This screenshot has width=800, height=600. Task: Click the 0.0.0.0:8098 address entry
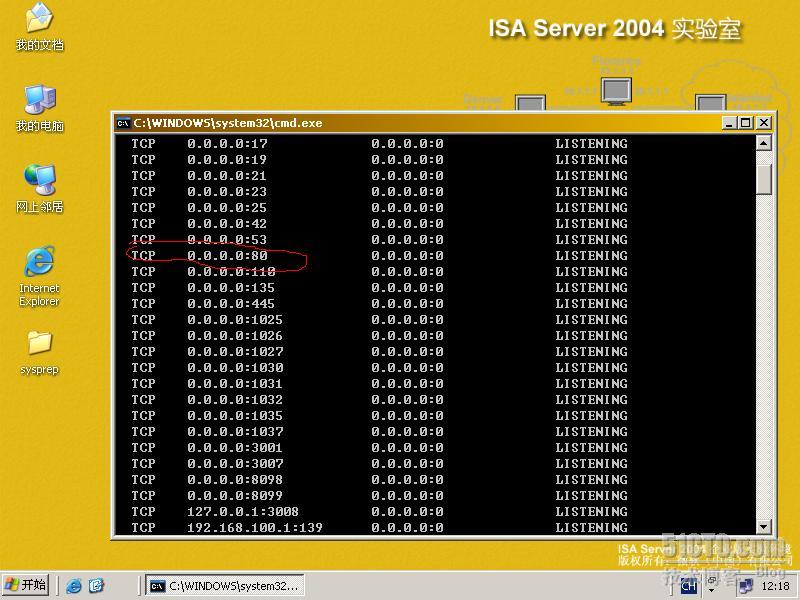[x=235, y=479]
